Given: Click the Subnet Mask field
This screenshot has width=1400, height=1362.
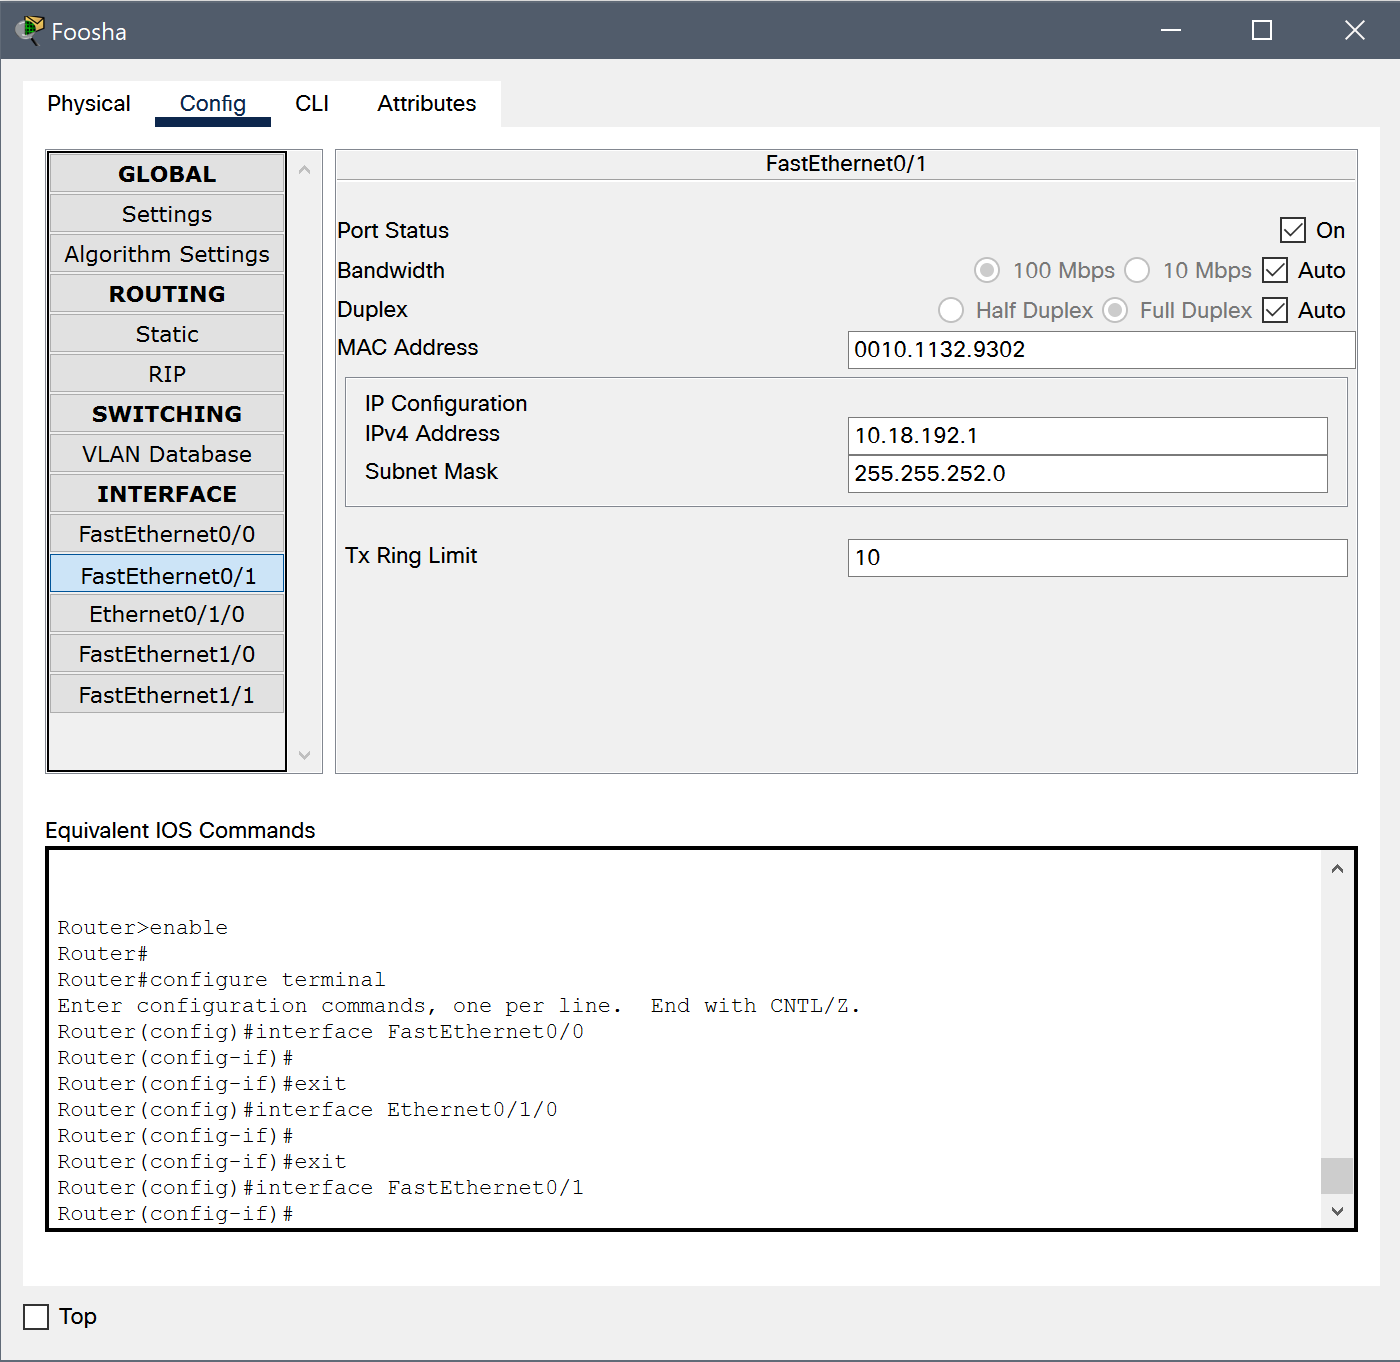Looking at the screenshot, I should (x=1087, y=474).
